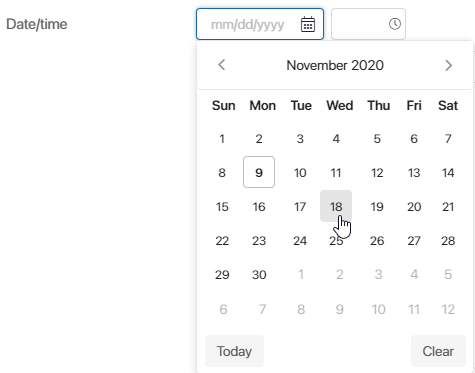Select the outlined date November 9
Image resolution: width=475 pixels, height=373 pixels.
tap(259, 172)
